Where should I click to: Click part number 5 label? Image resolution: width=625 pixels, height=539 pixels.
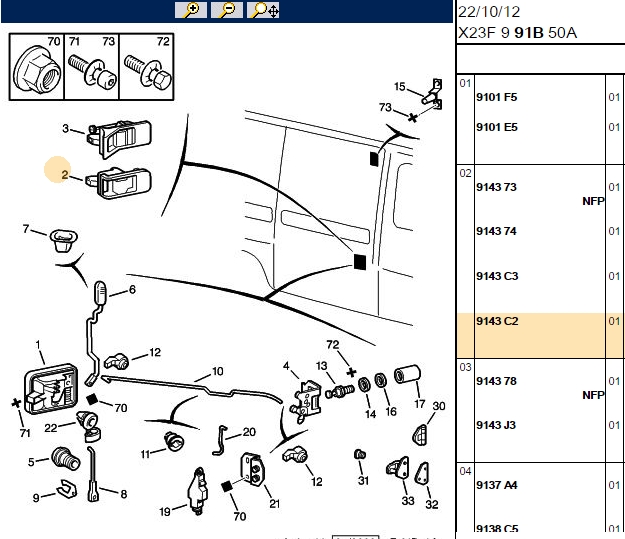31,462
